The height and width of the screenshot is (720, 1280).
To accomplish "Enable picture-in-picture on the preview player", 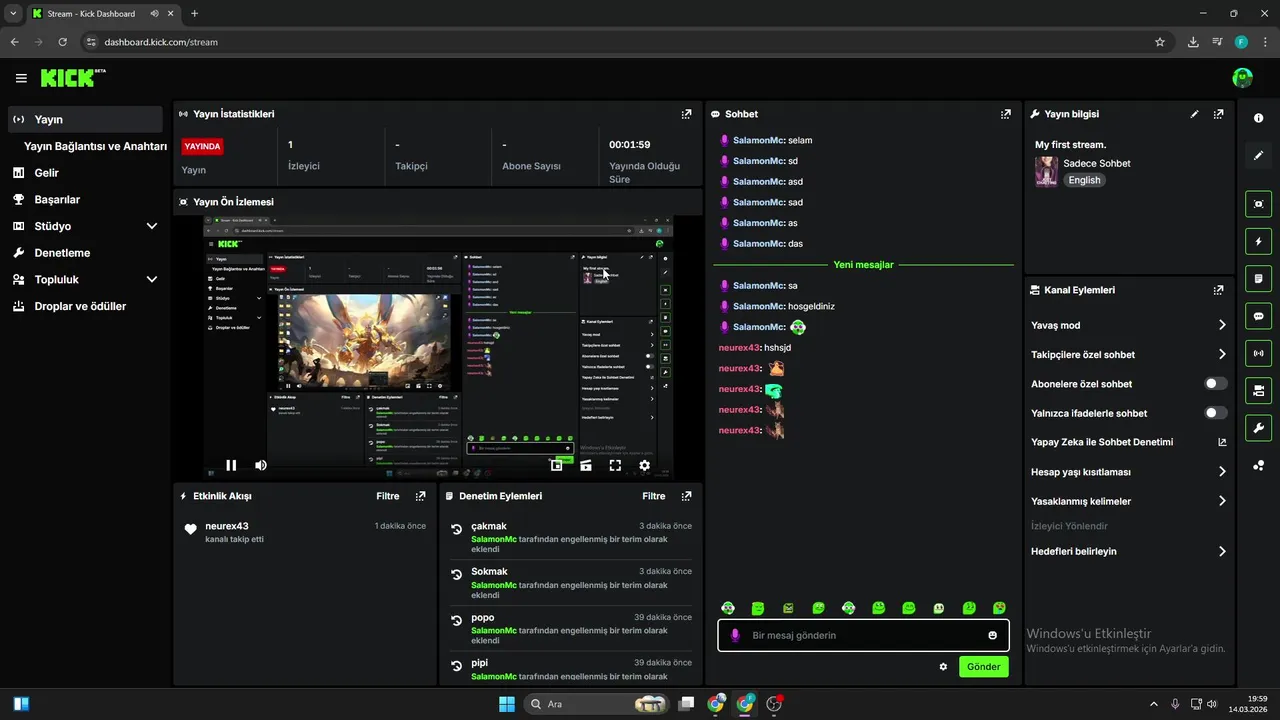I will tap(557, 465).
